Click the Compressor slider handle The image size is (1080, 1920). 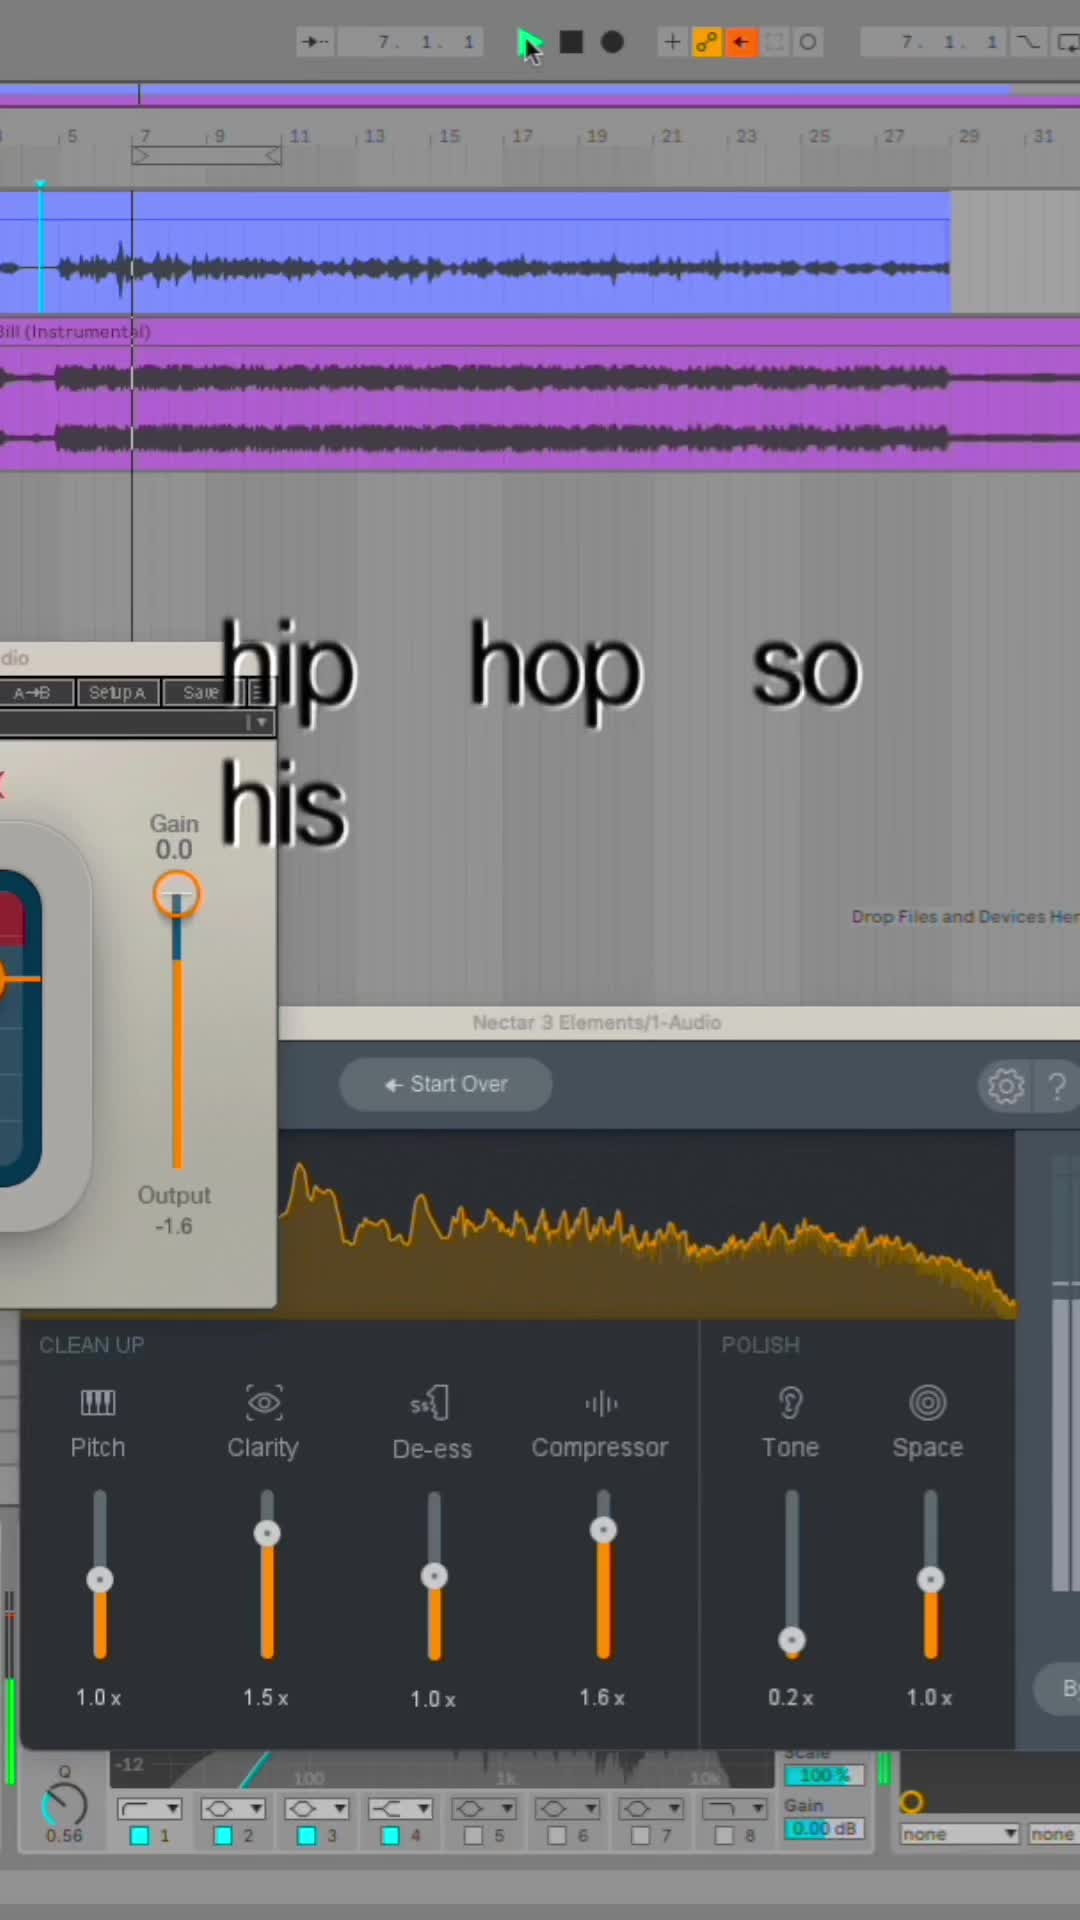[x=603, y=1529]
